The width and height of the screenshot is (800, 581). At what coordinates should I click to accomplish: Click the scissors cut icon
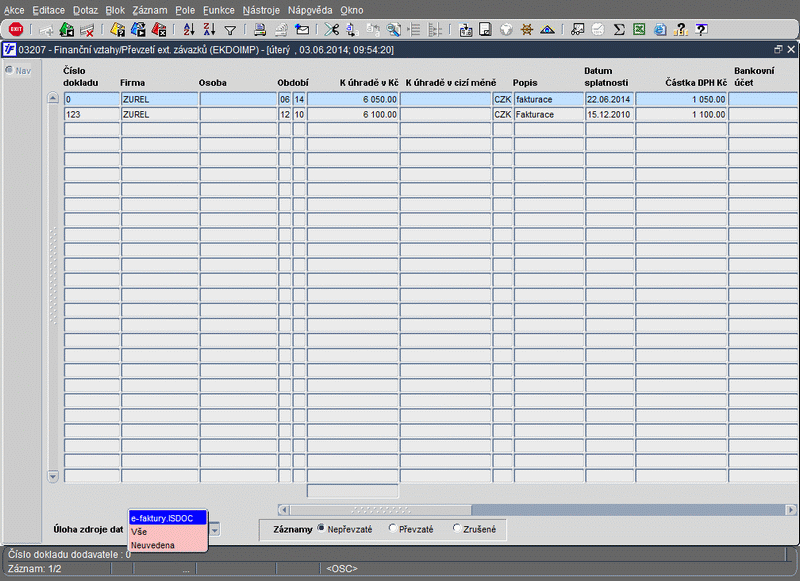coord(332,30)
